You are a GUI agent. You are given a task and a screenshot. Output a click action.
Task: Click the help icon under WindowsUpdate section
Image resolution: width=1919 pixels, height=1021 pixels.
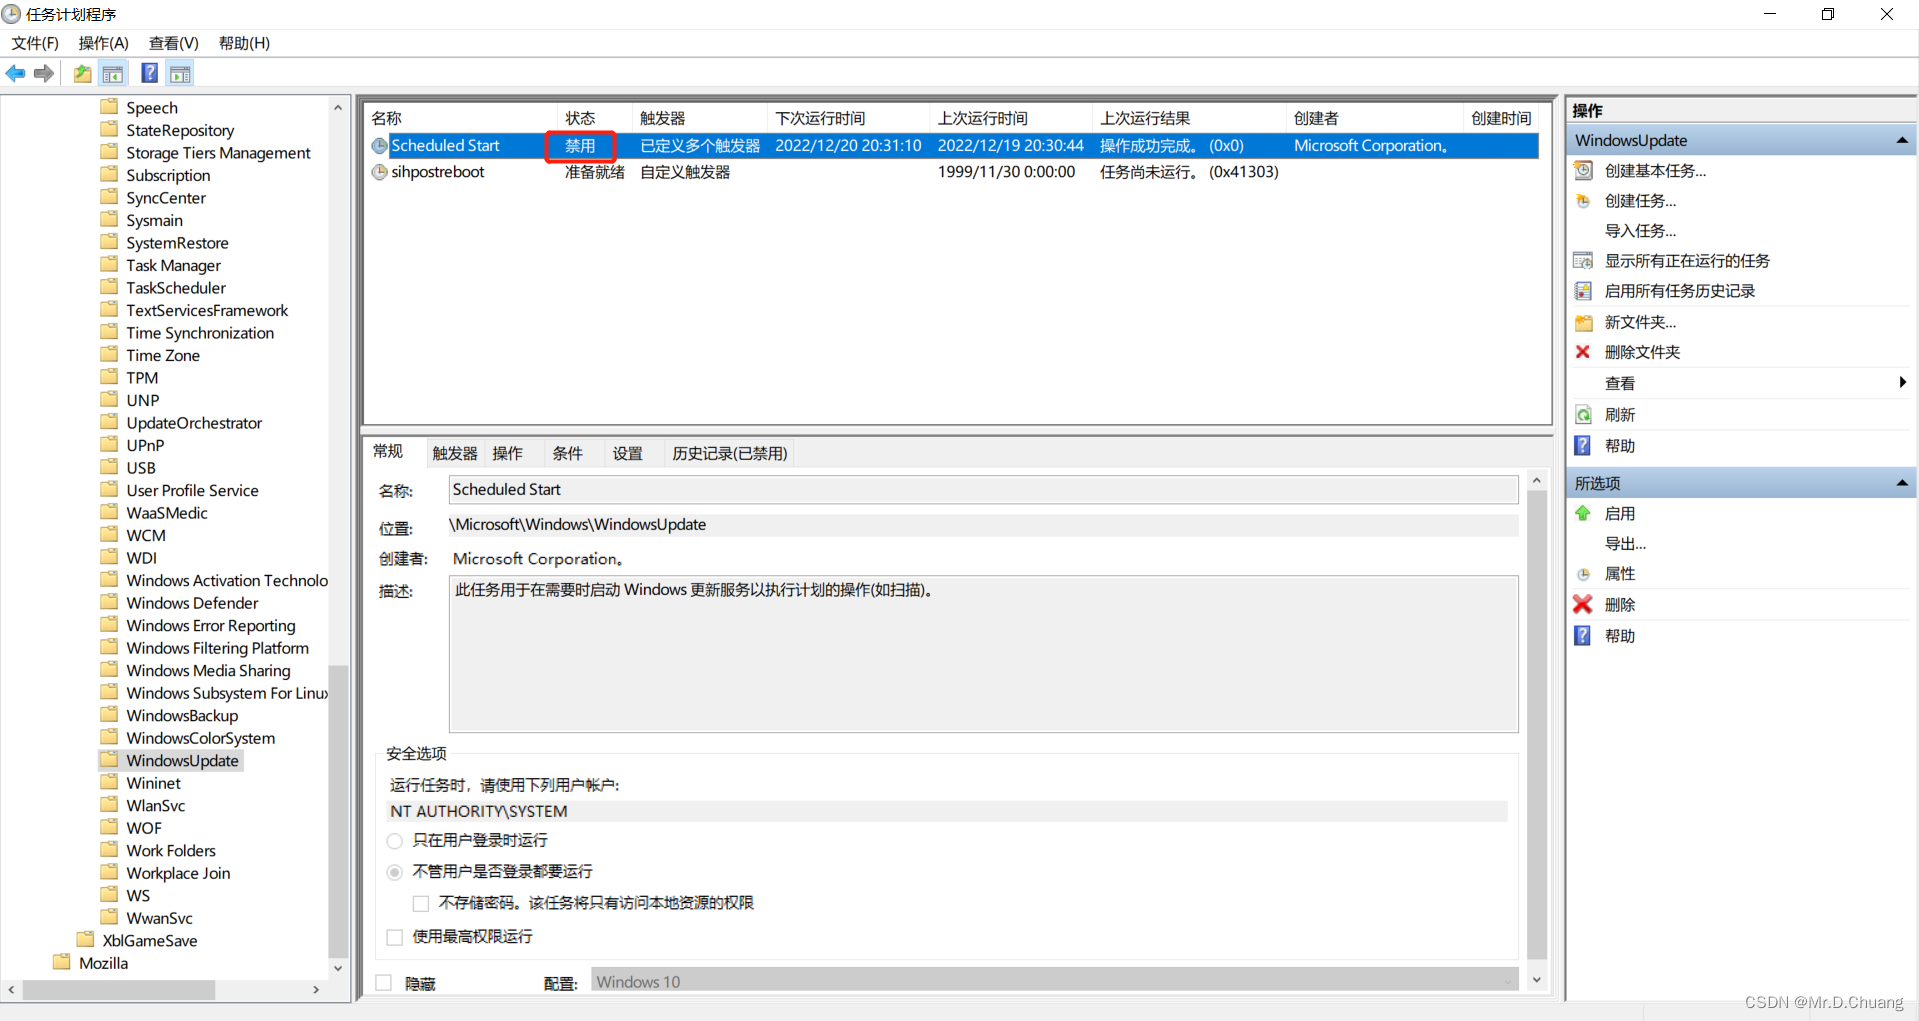pyautogui.click(x=1583, y=446)
